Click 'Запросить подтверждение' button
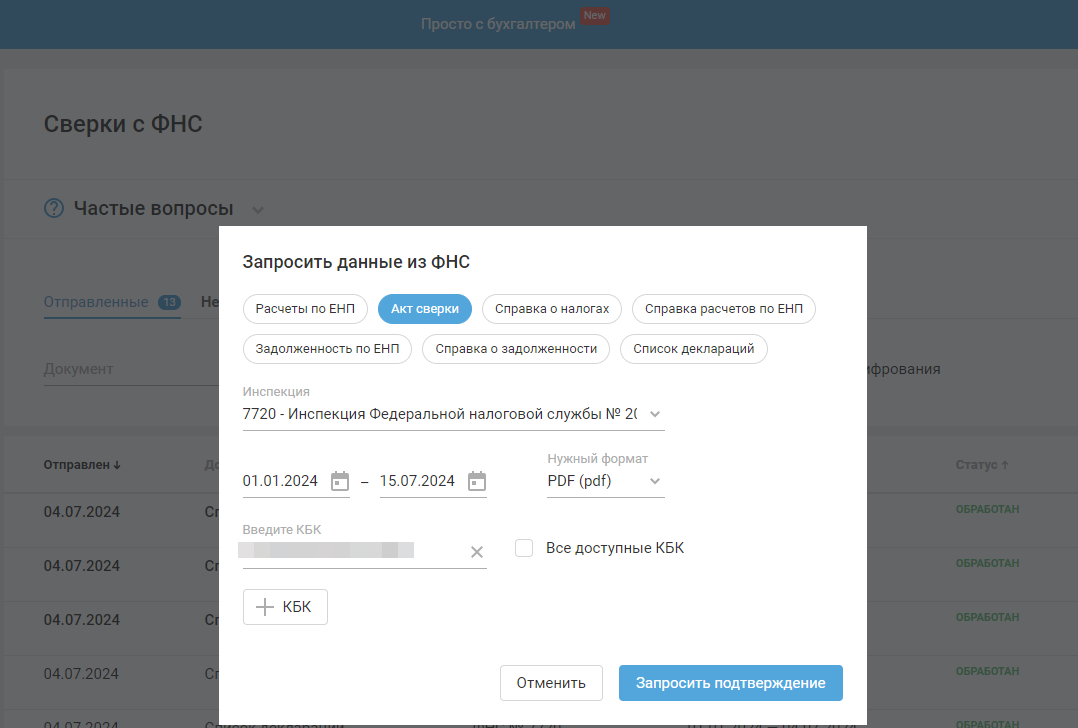 (x=730, y=683)
